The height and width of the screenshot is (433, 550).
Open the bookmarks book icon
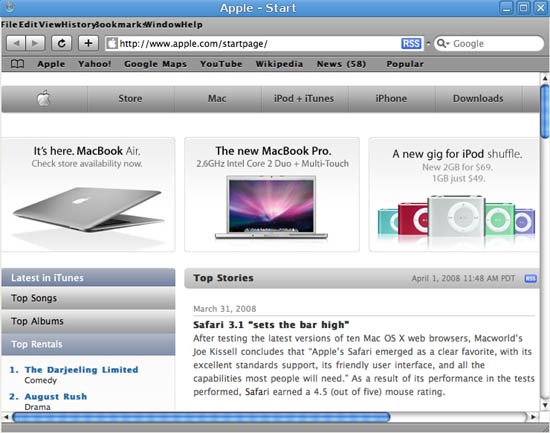pyautogui.click(x=18, y=64)
